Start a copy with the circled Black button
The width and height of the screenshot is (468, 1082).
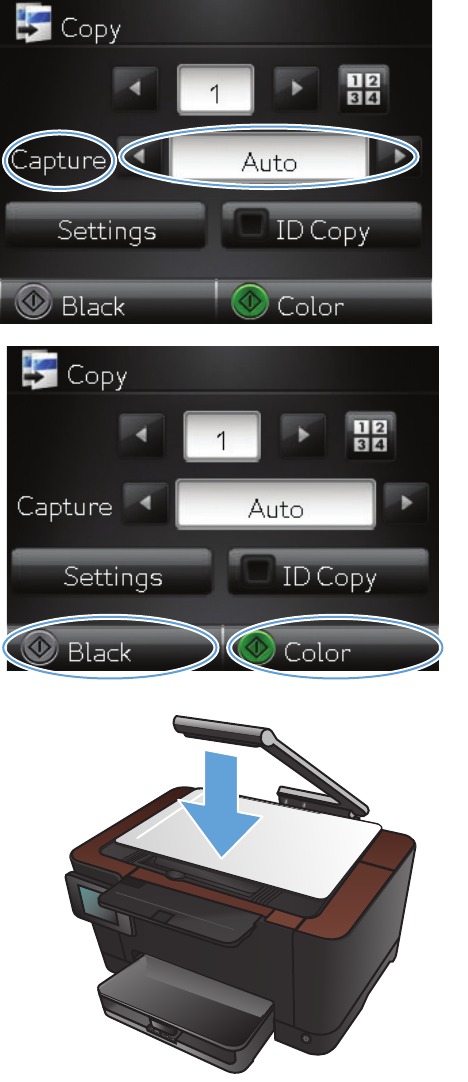[x=112, y=649]
